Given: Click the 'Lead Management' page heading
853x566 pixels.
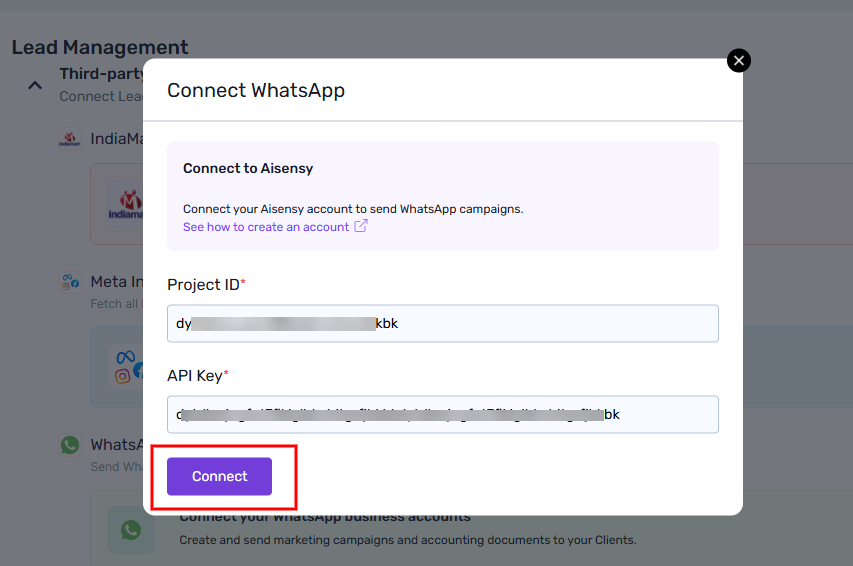Looking at the screenshot, I should click(100, 47).
